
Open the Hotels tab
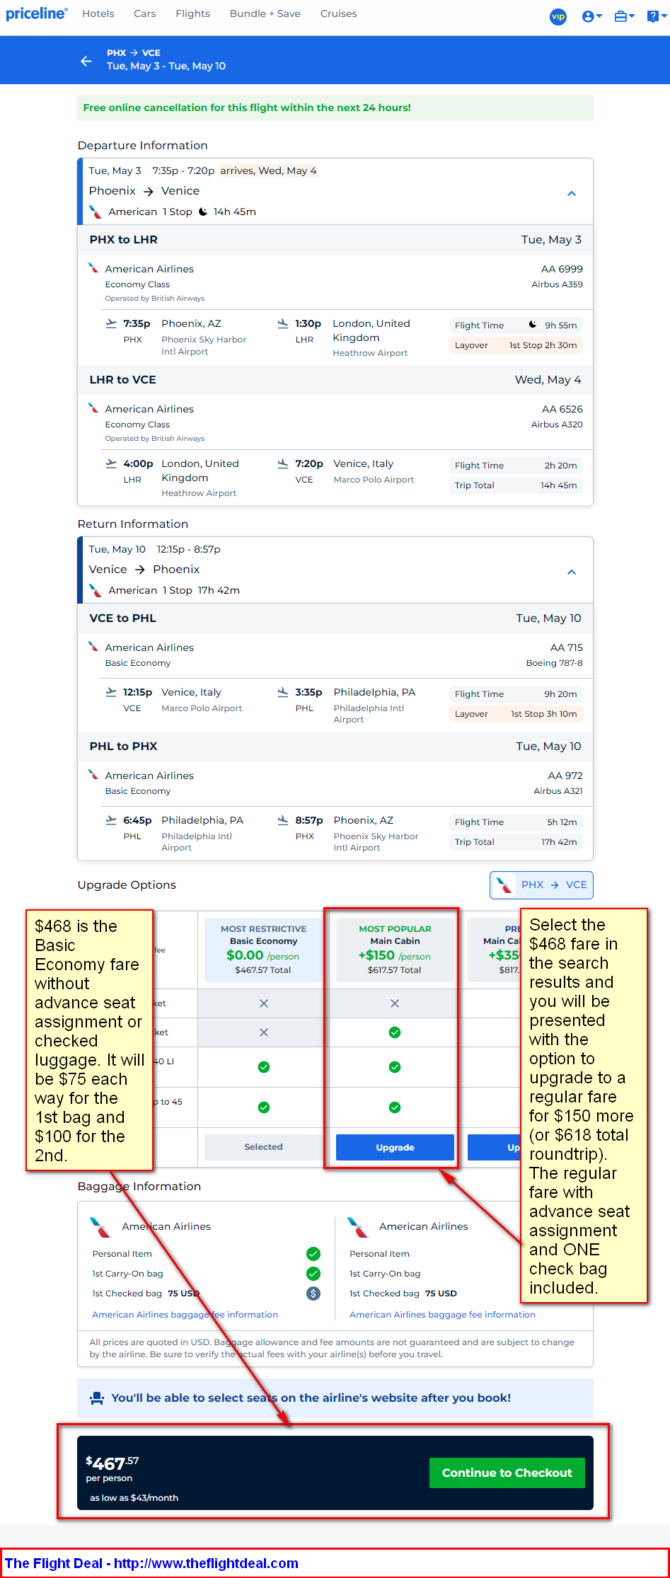point(98,14)
